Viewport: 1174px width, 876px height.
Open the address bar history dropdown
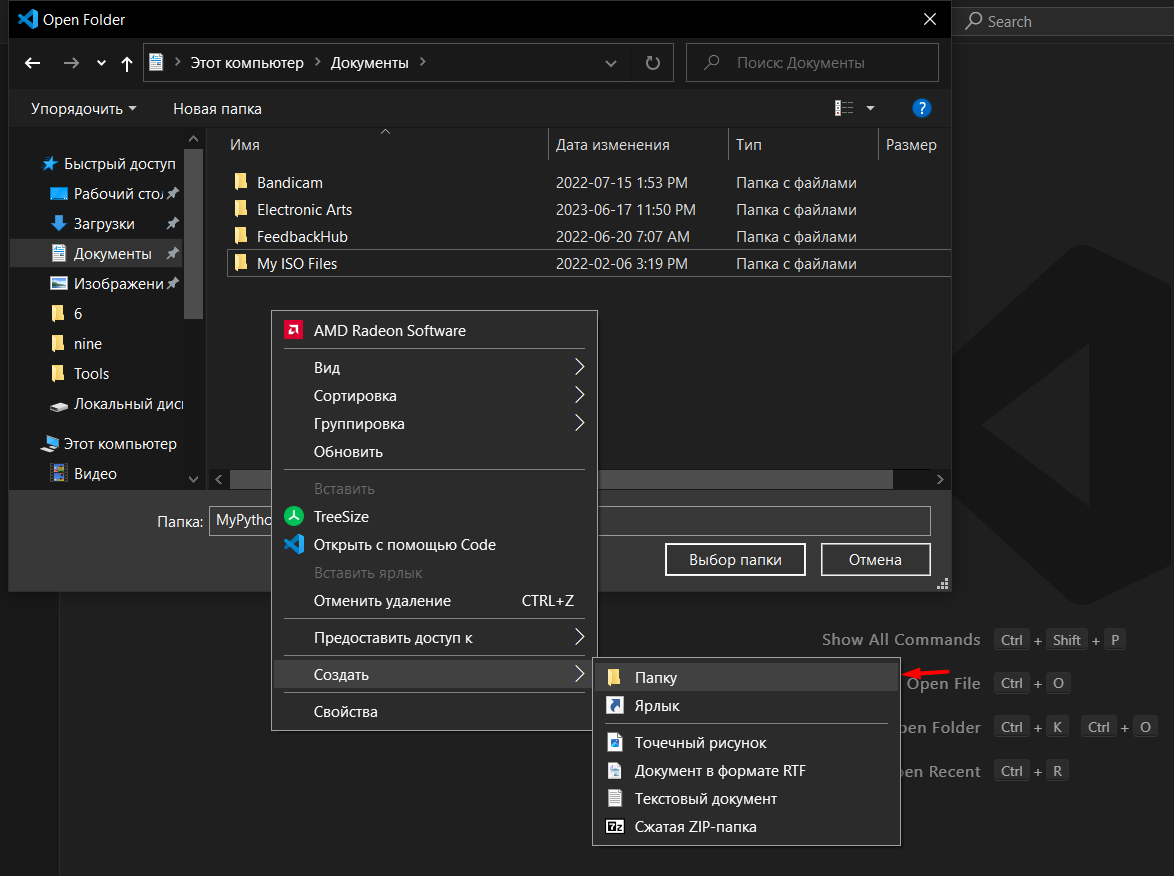(611, 63)
